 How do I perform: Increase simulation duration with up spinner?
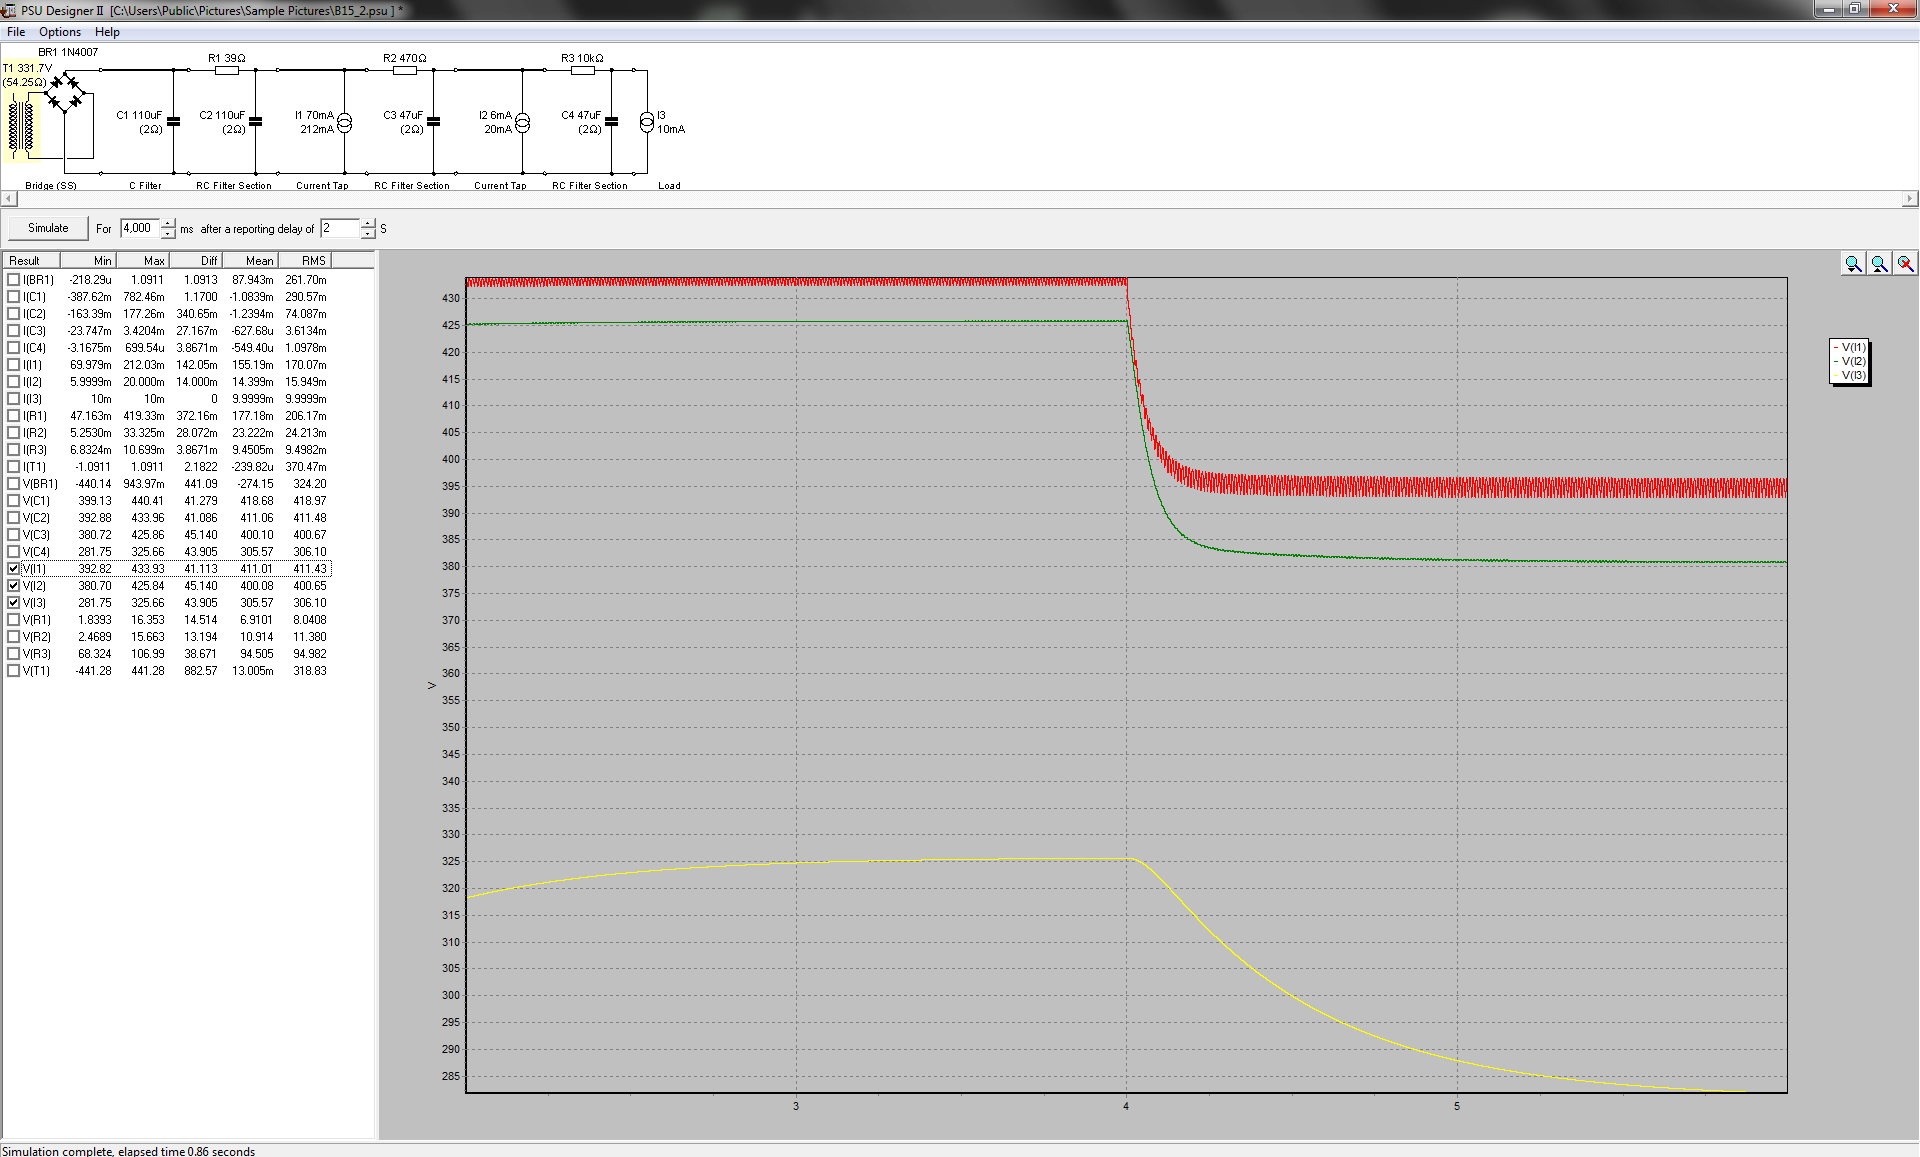tap(168, 223)
